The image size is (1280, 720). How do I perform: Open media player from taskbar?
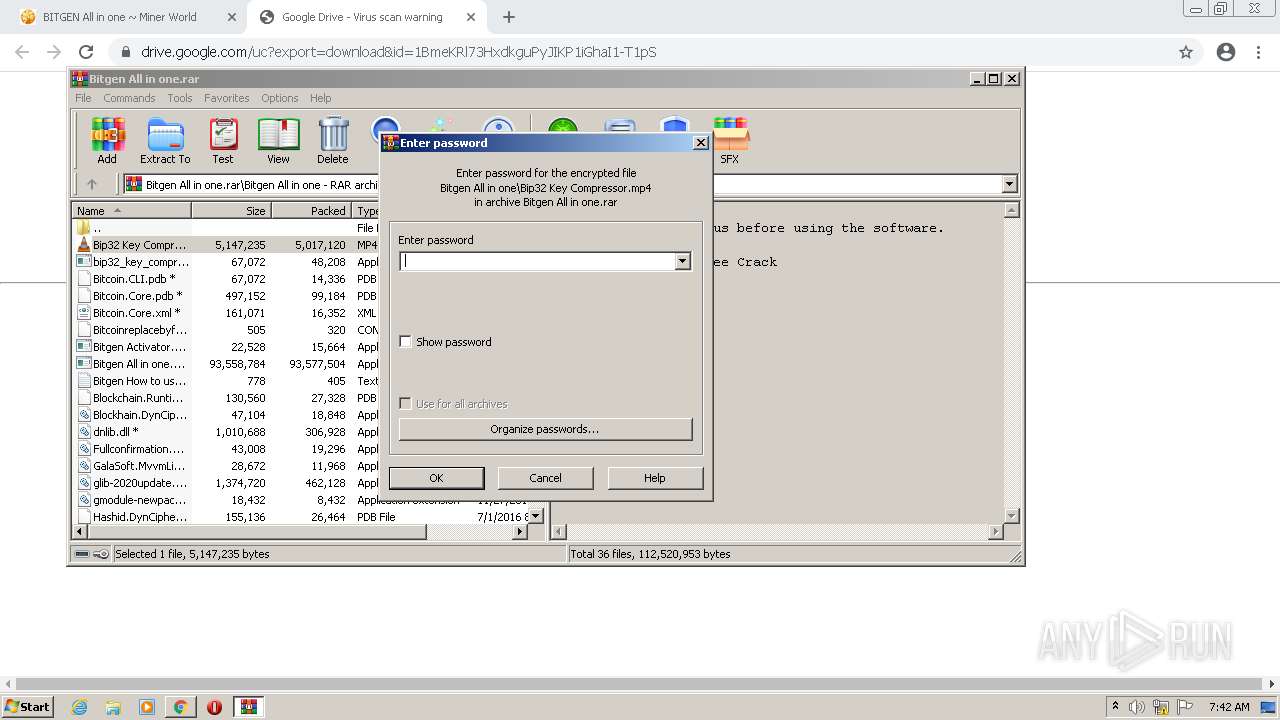(147, 707)
